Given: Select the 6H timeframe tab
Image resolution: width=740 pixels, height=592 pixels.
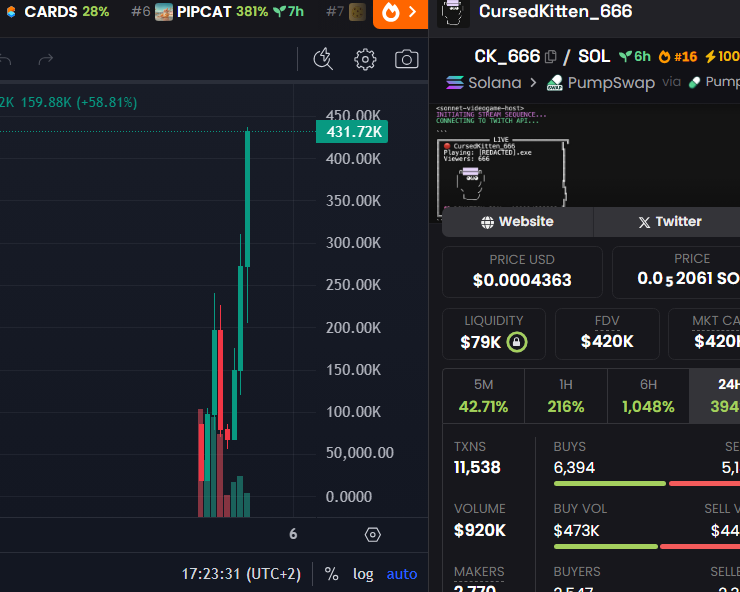Looking at the screenshot, I should click(648, 396).
